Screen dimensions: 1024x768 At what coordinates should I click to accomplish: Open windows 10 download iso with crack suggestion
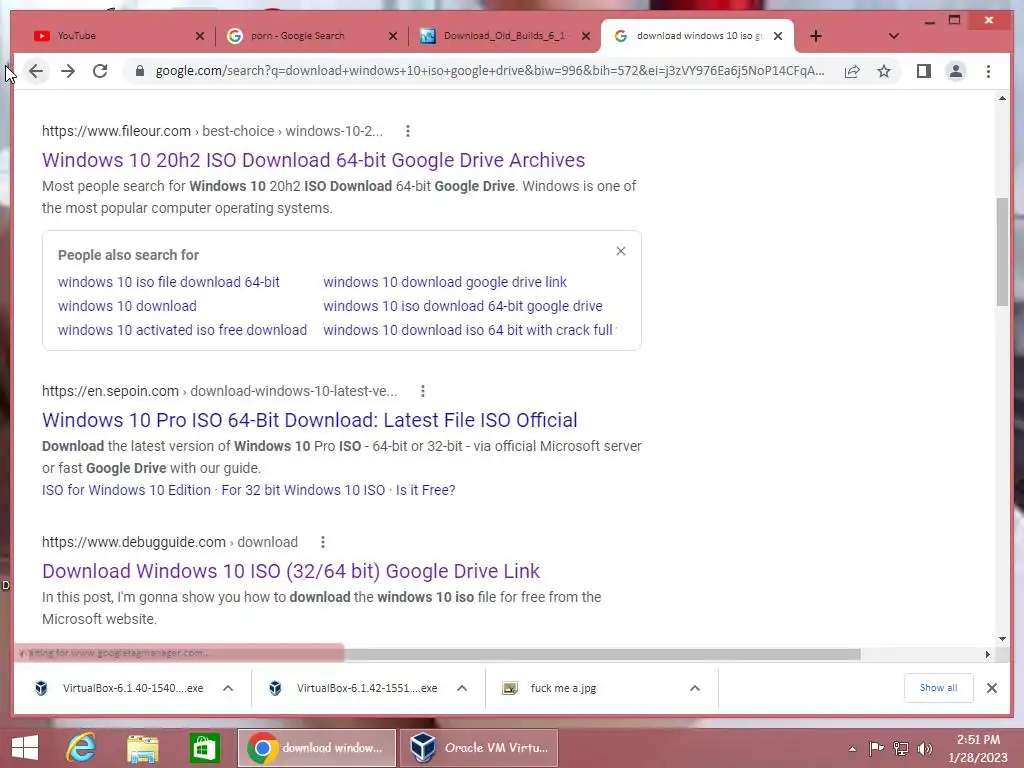tap(468, 330)
